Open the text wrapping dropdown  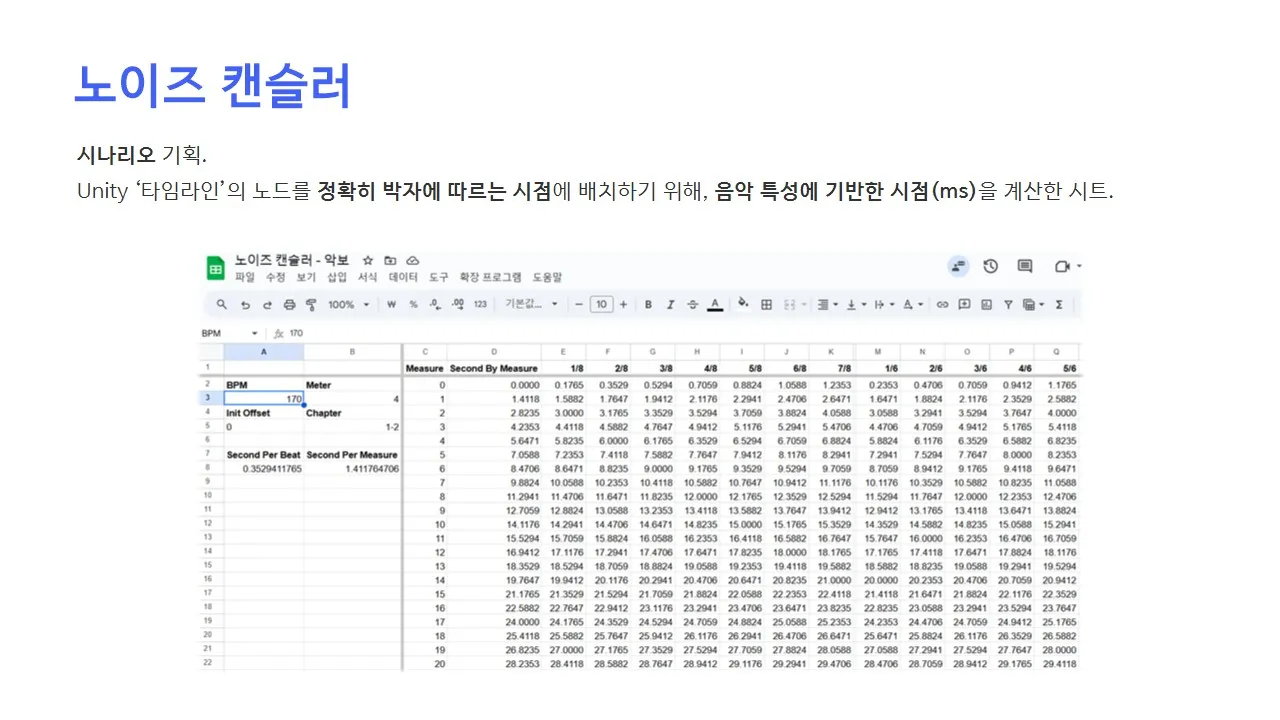(x=884, y=305)
